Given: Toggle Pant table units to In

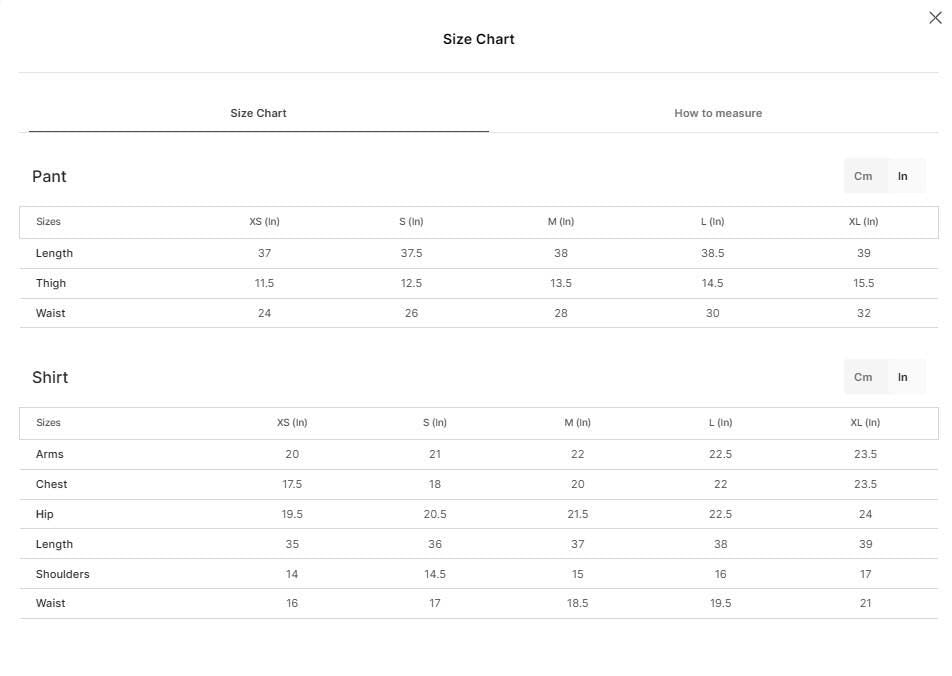Looking at the screenshot, I should click(903, 176).
